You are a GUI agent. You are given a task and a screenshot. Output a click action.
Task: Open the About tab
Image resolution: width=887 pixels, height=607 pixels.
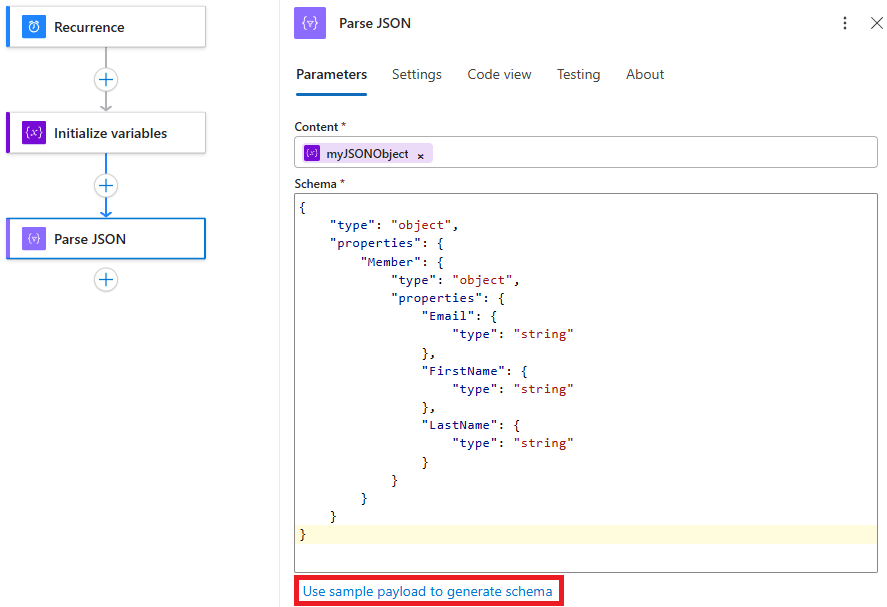pos(645,75)
